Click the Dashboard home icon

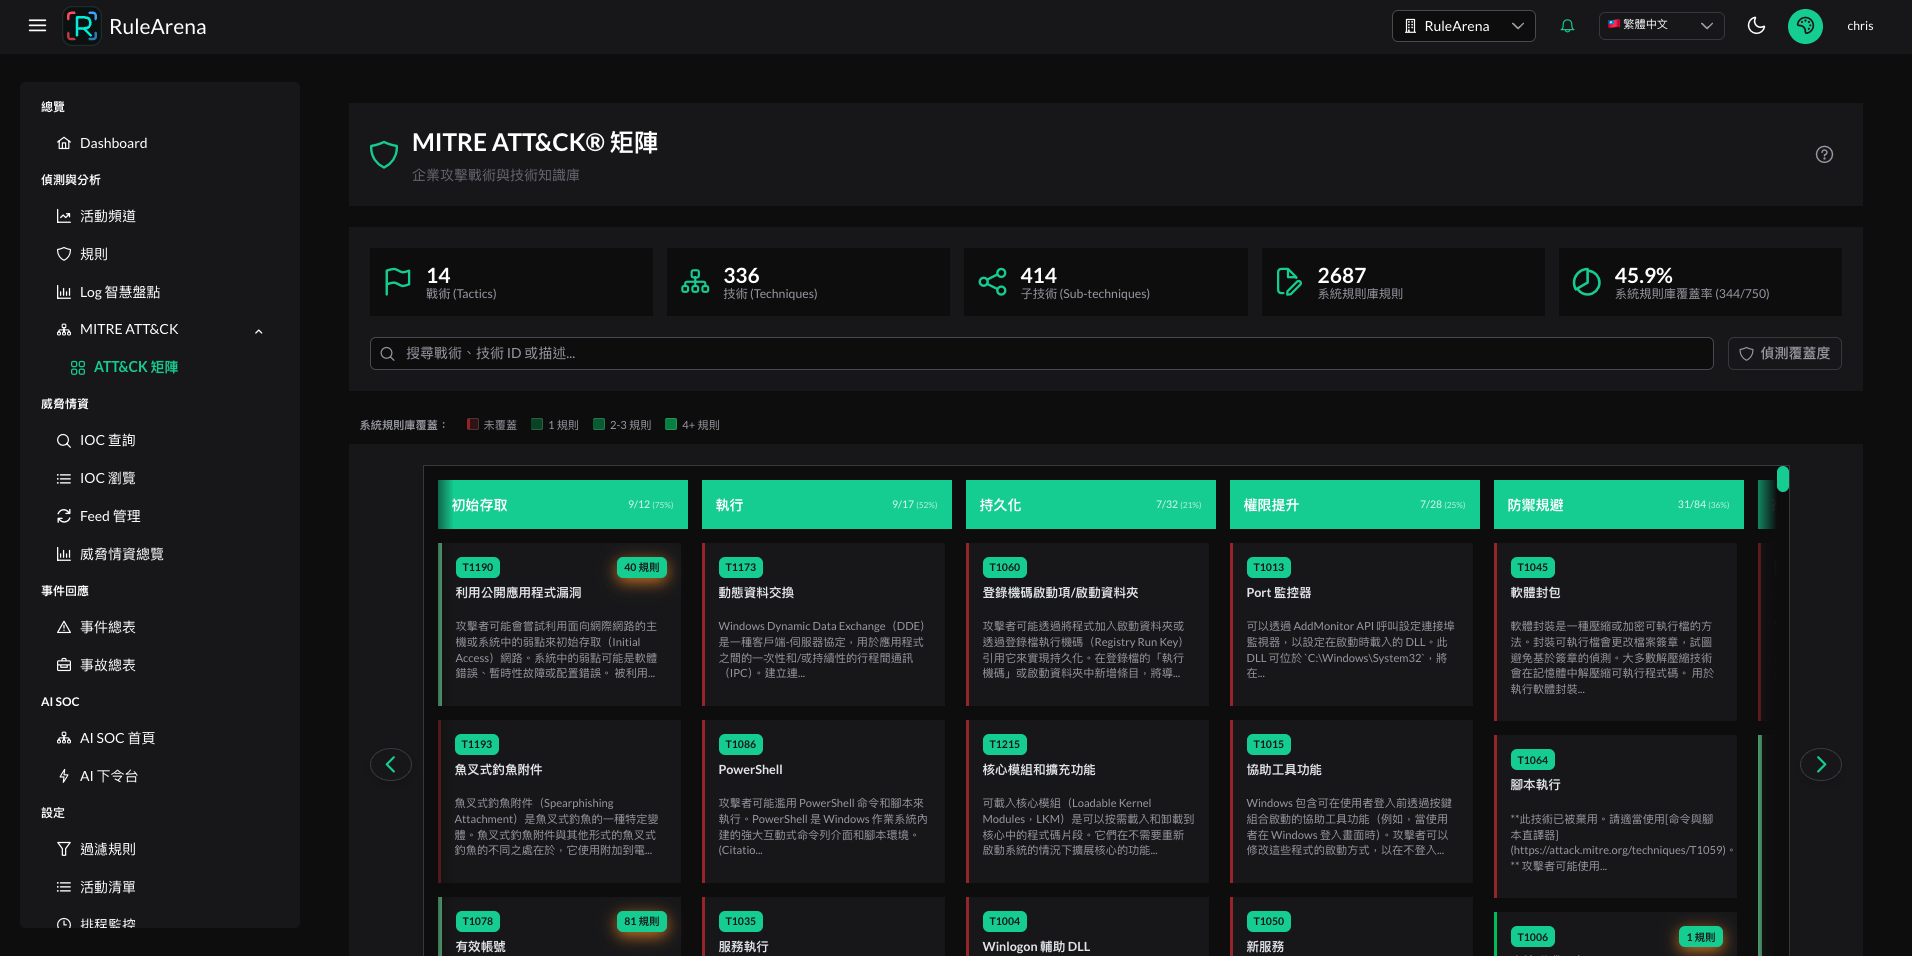tap(64, 143)
